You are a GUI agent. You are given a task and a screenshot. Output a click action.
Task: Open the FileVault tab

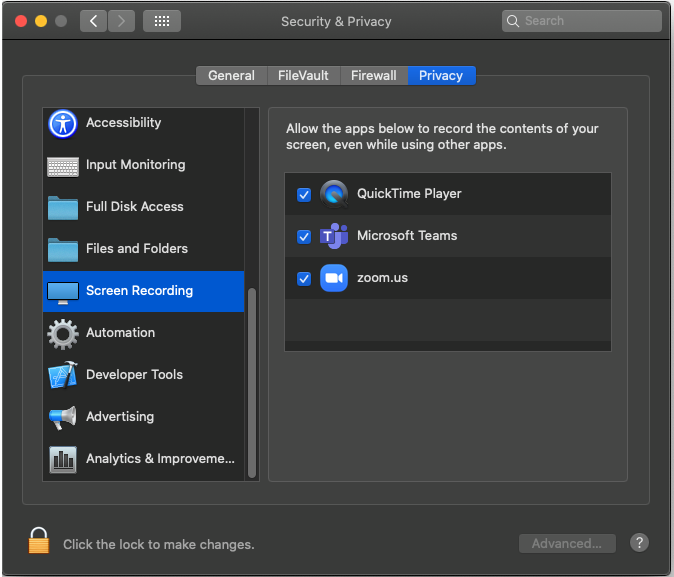(x=303, y=76)
